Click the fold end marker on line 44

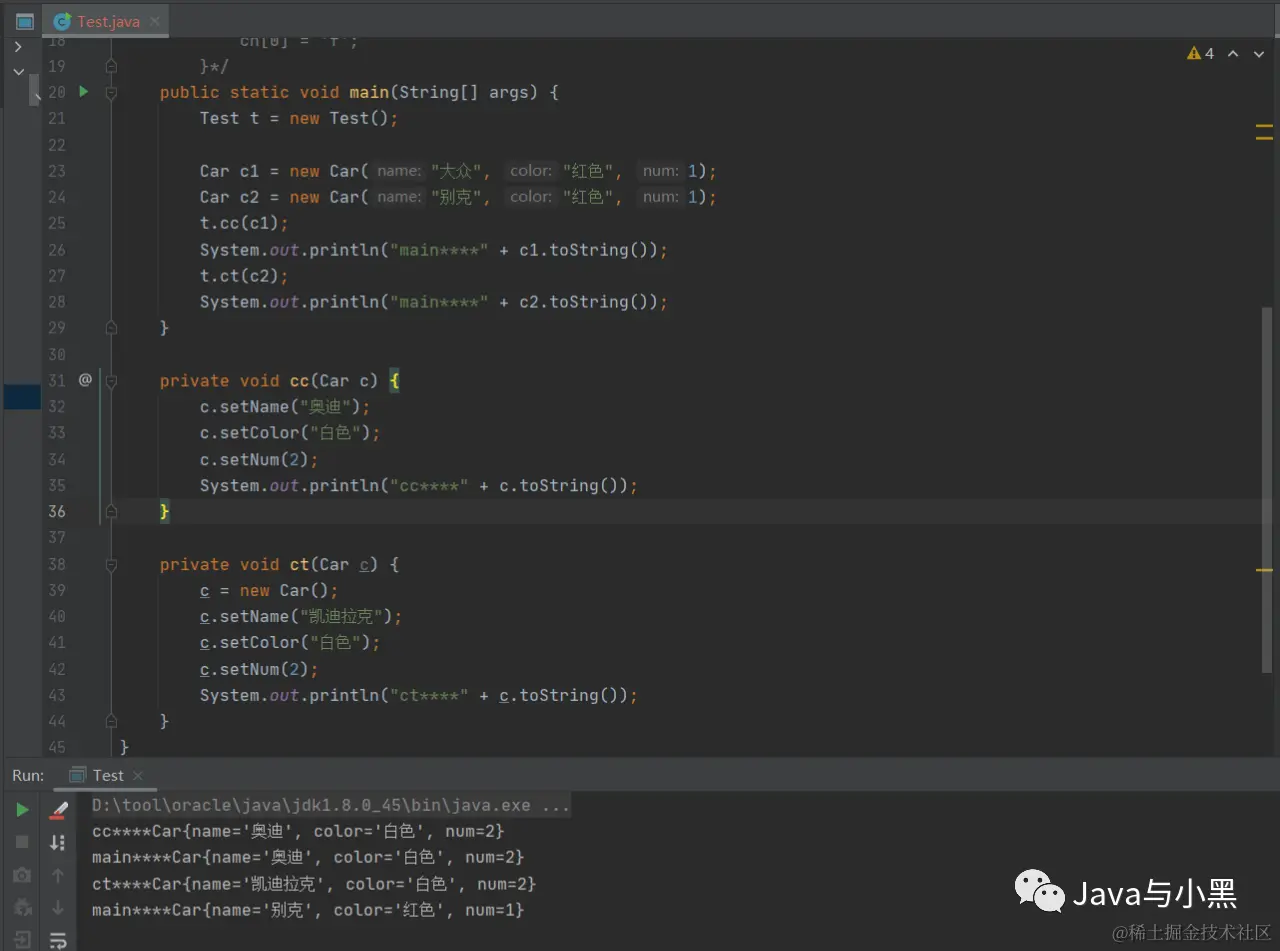point(111,721)
